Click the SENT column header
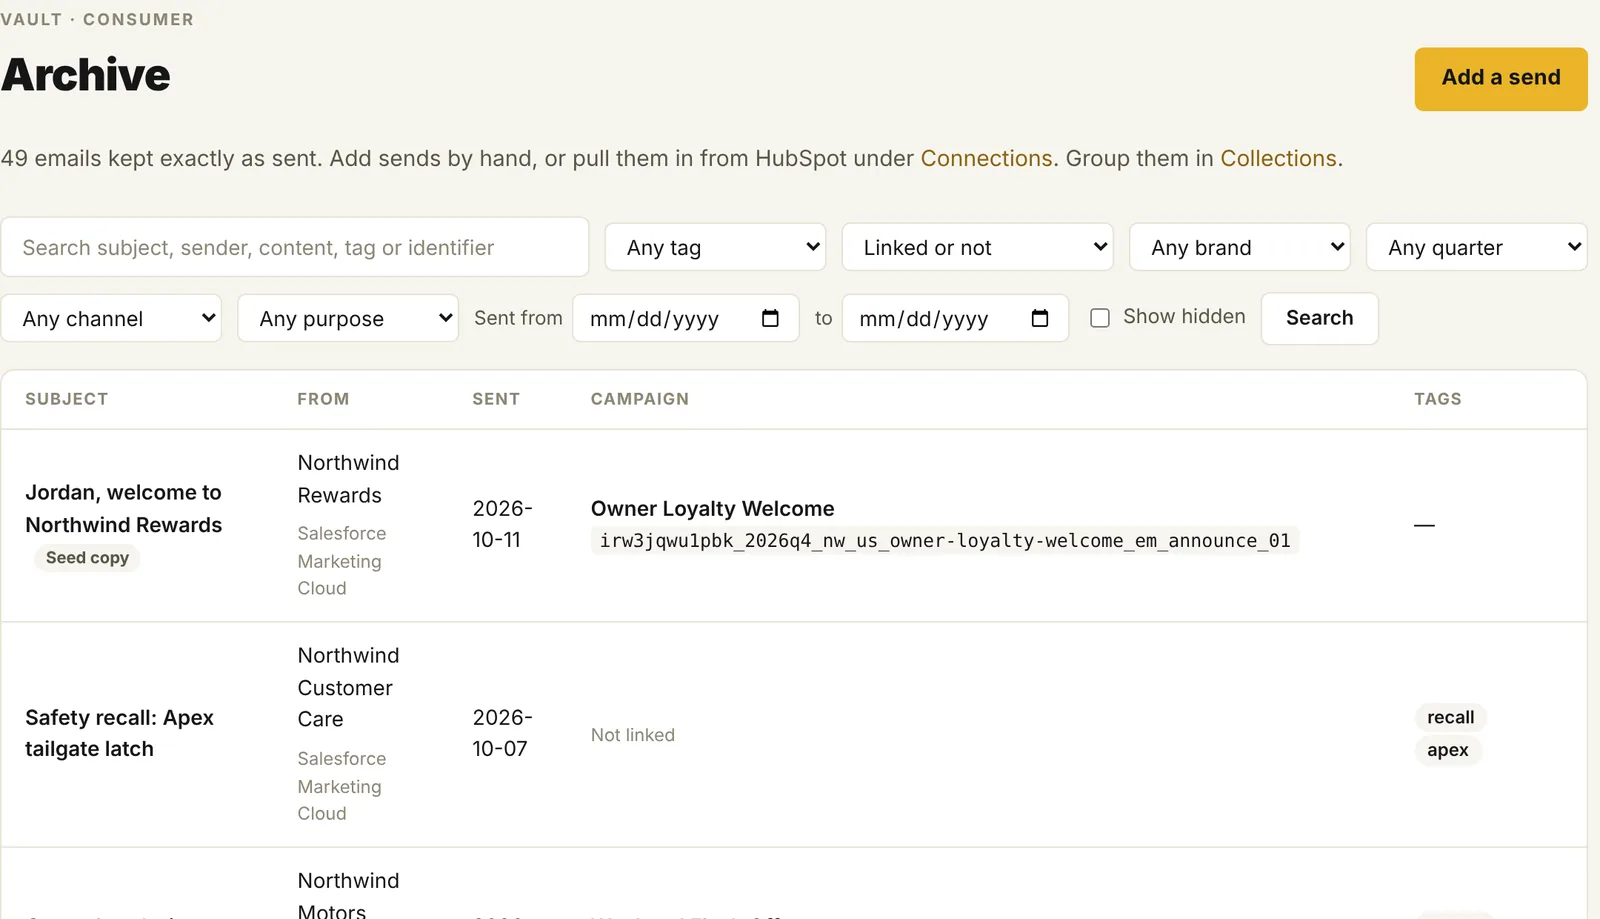Screen dimensions: 1600x919 coord(496,399)
